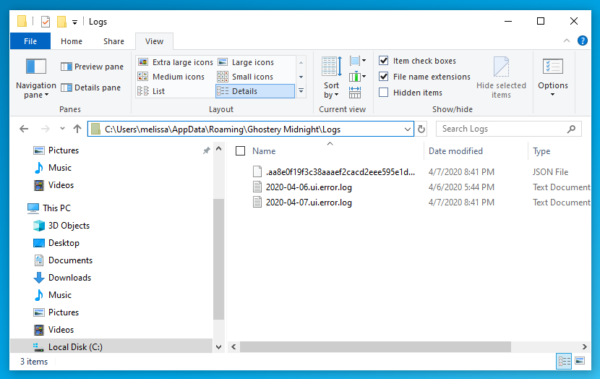This screenshot has width=600, height=379.
Task: Go up one folder level
Action: tap(77, 129)
